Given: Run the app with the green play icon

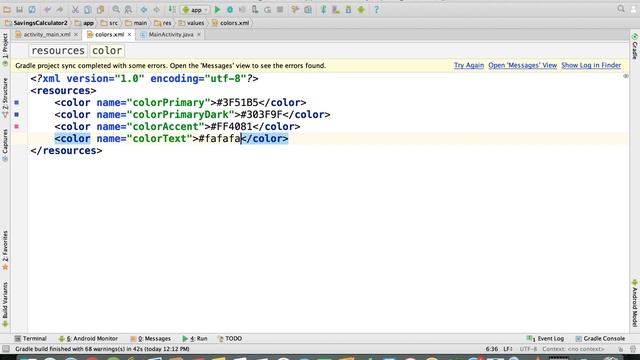Looking at the screenshot, I should 217,9.
